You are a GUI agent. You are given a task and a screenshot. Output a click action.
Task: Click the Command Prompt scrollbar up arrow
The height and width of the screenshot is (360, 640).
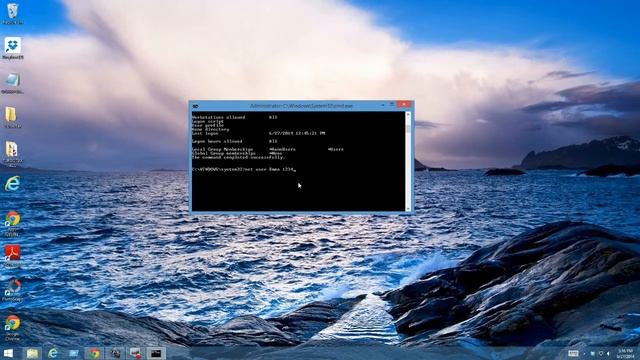tap(408, 115)
